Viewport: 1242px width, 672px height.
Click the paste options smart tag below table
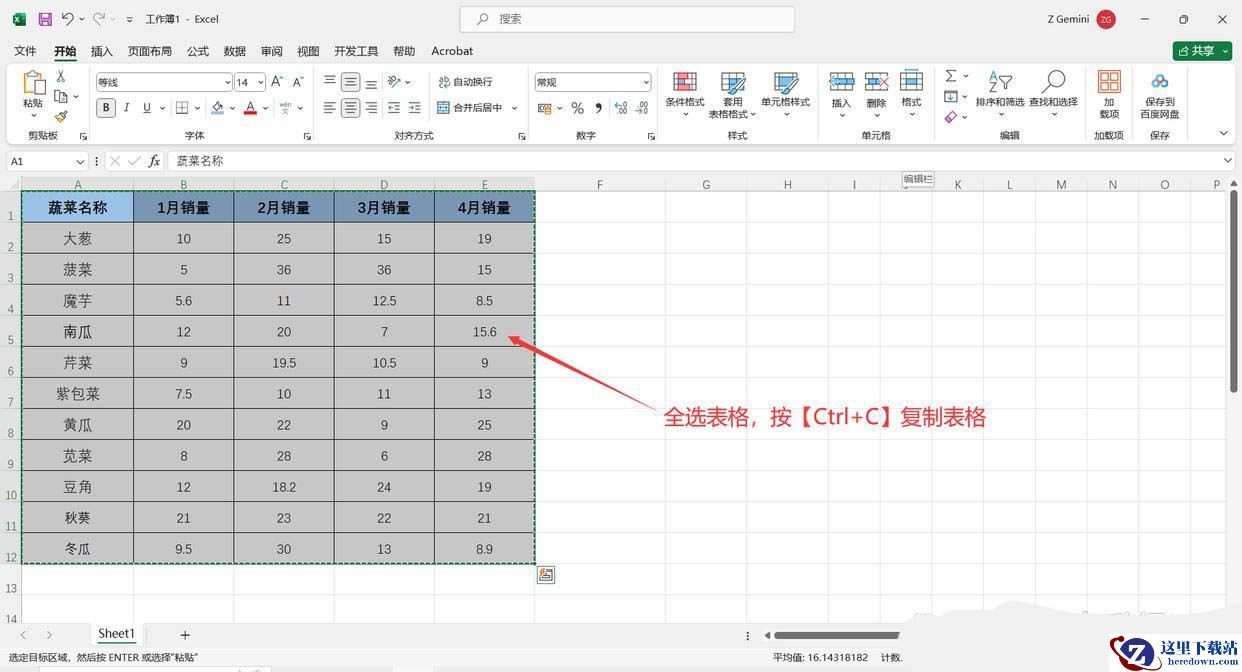[545, 574]
